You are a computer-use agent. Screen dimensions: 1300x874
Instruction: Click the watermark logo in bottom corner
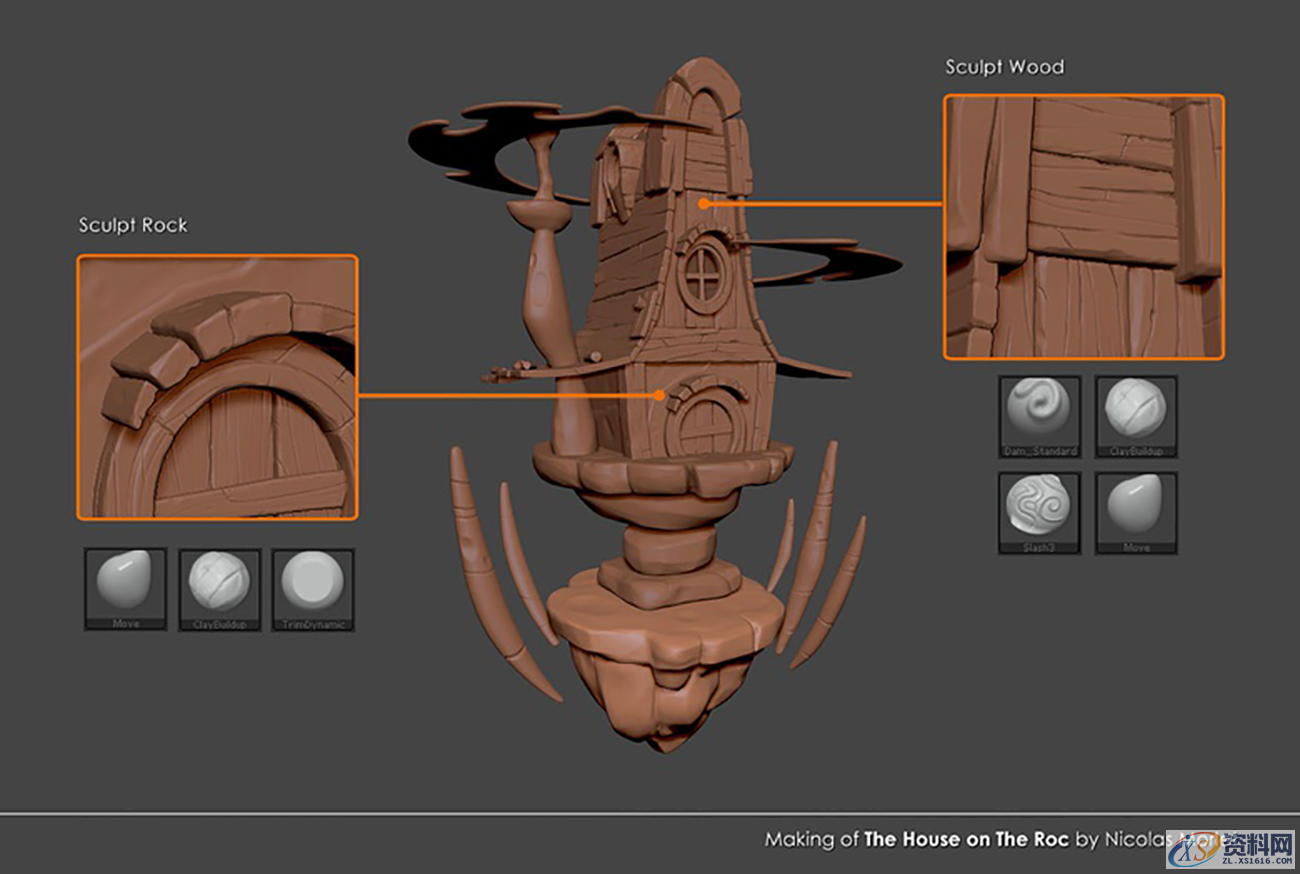tap(1229, 849)
